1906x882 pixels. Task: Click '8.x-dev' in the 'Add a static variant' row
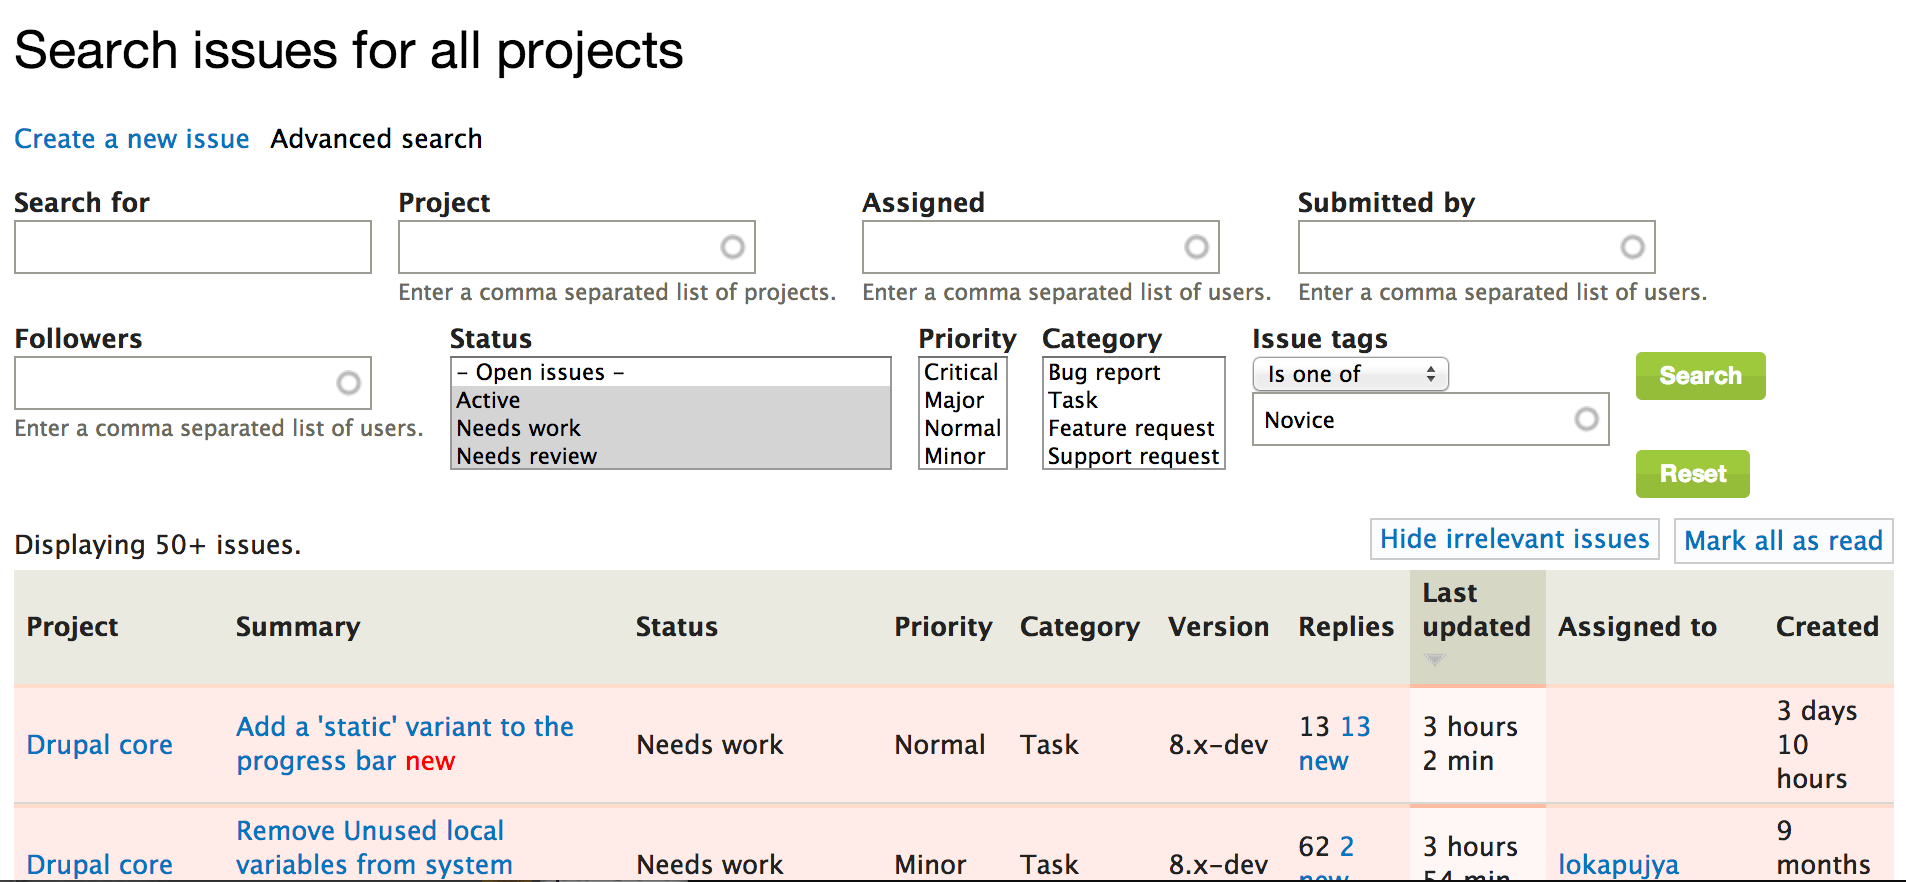pos(1218,745)
